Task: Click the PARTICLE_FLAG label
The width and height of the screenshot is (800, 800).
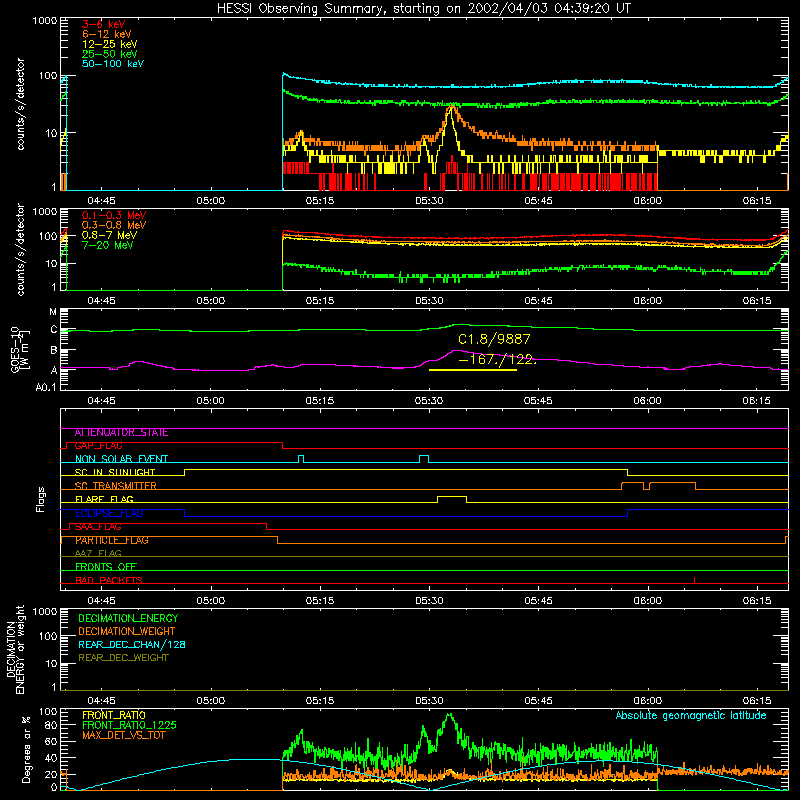Action: pyautogui.click(x=112, y=540)
